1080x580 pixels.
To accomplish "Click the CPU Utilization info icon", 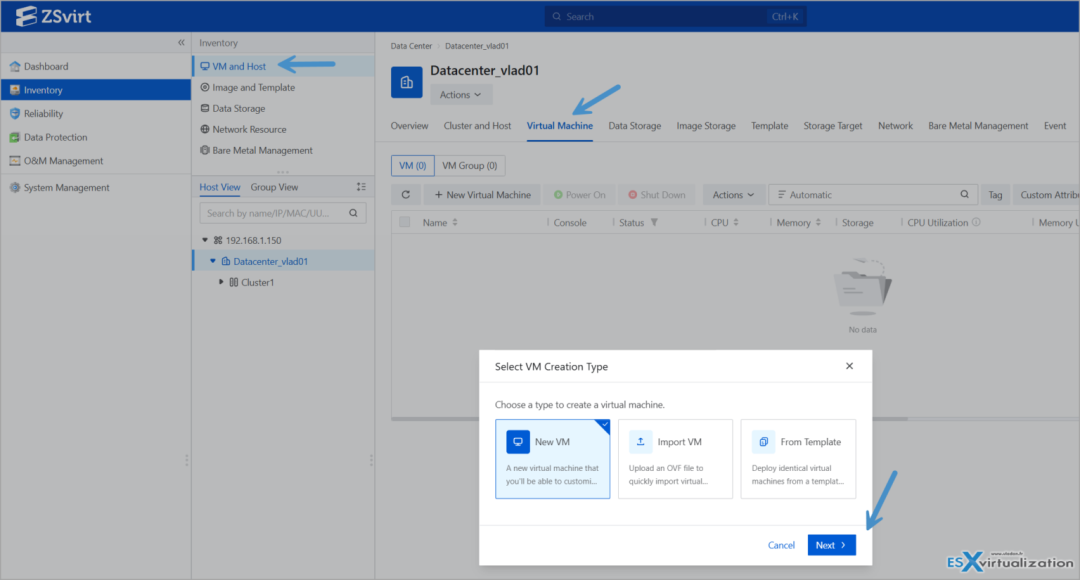I will pyautogui.click(x=976, y=222).
